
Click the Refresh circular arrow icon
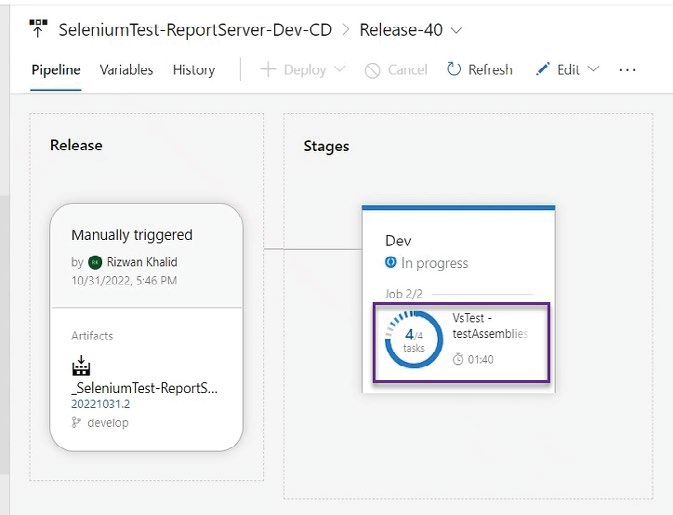pyautogui.click(x=454, y=70)
